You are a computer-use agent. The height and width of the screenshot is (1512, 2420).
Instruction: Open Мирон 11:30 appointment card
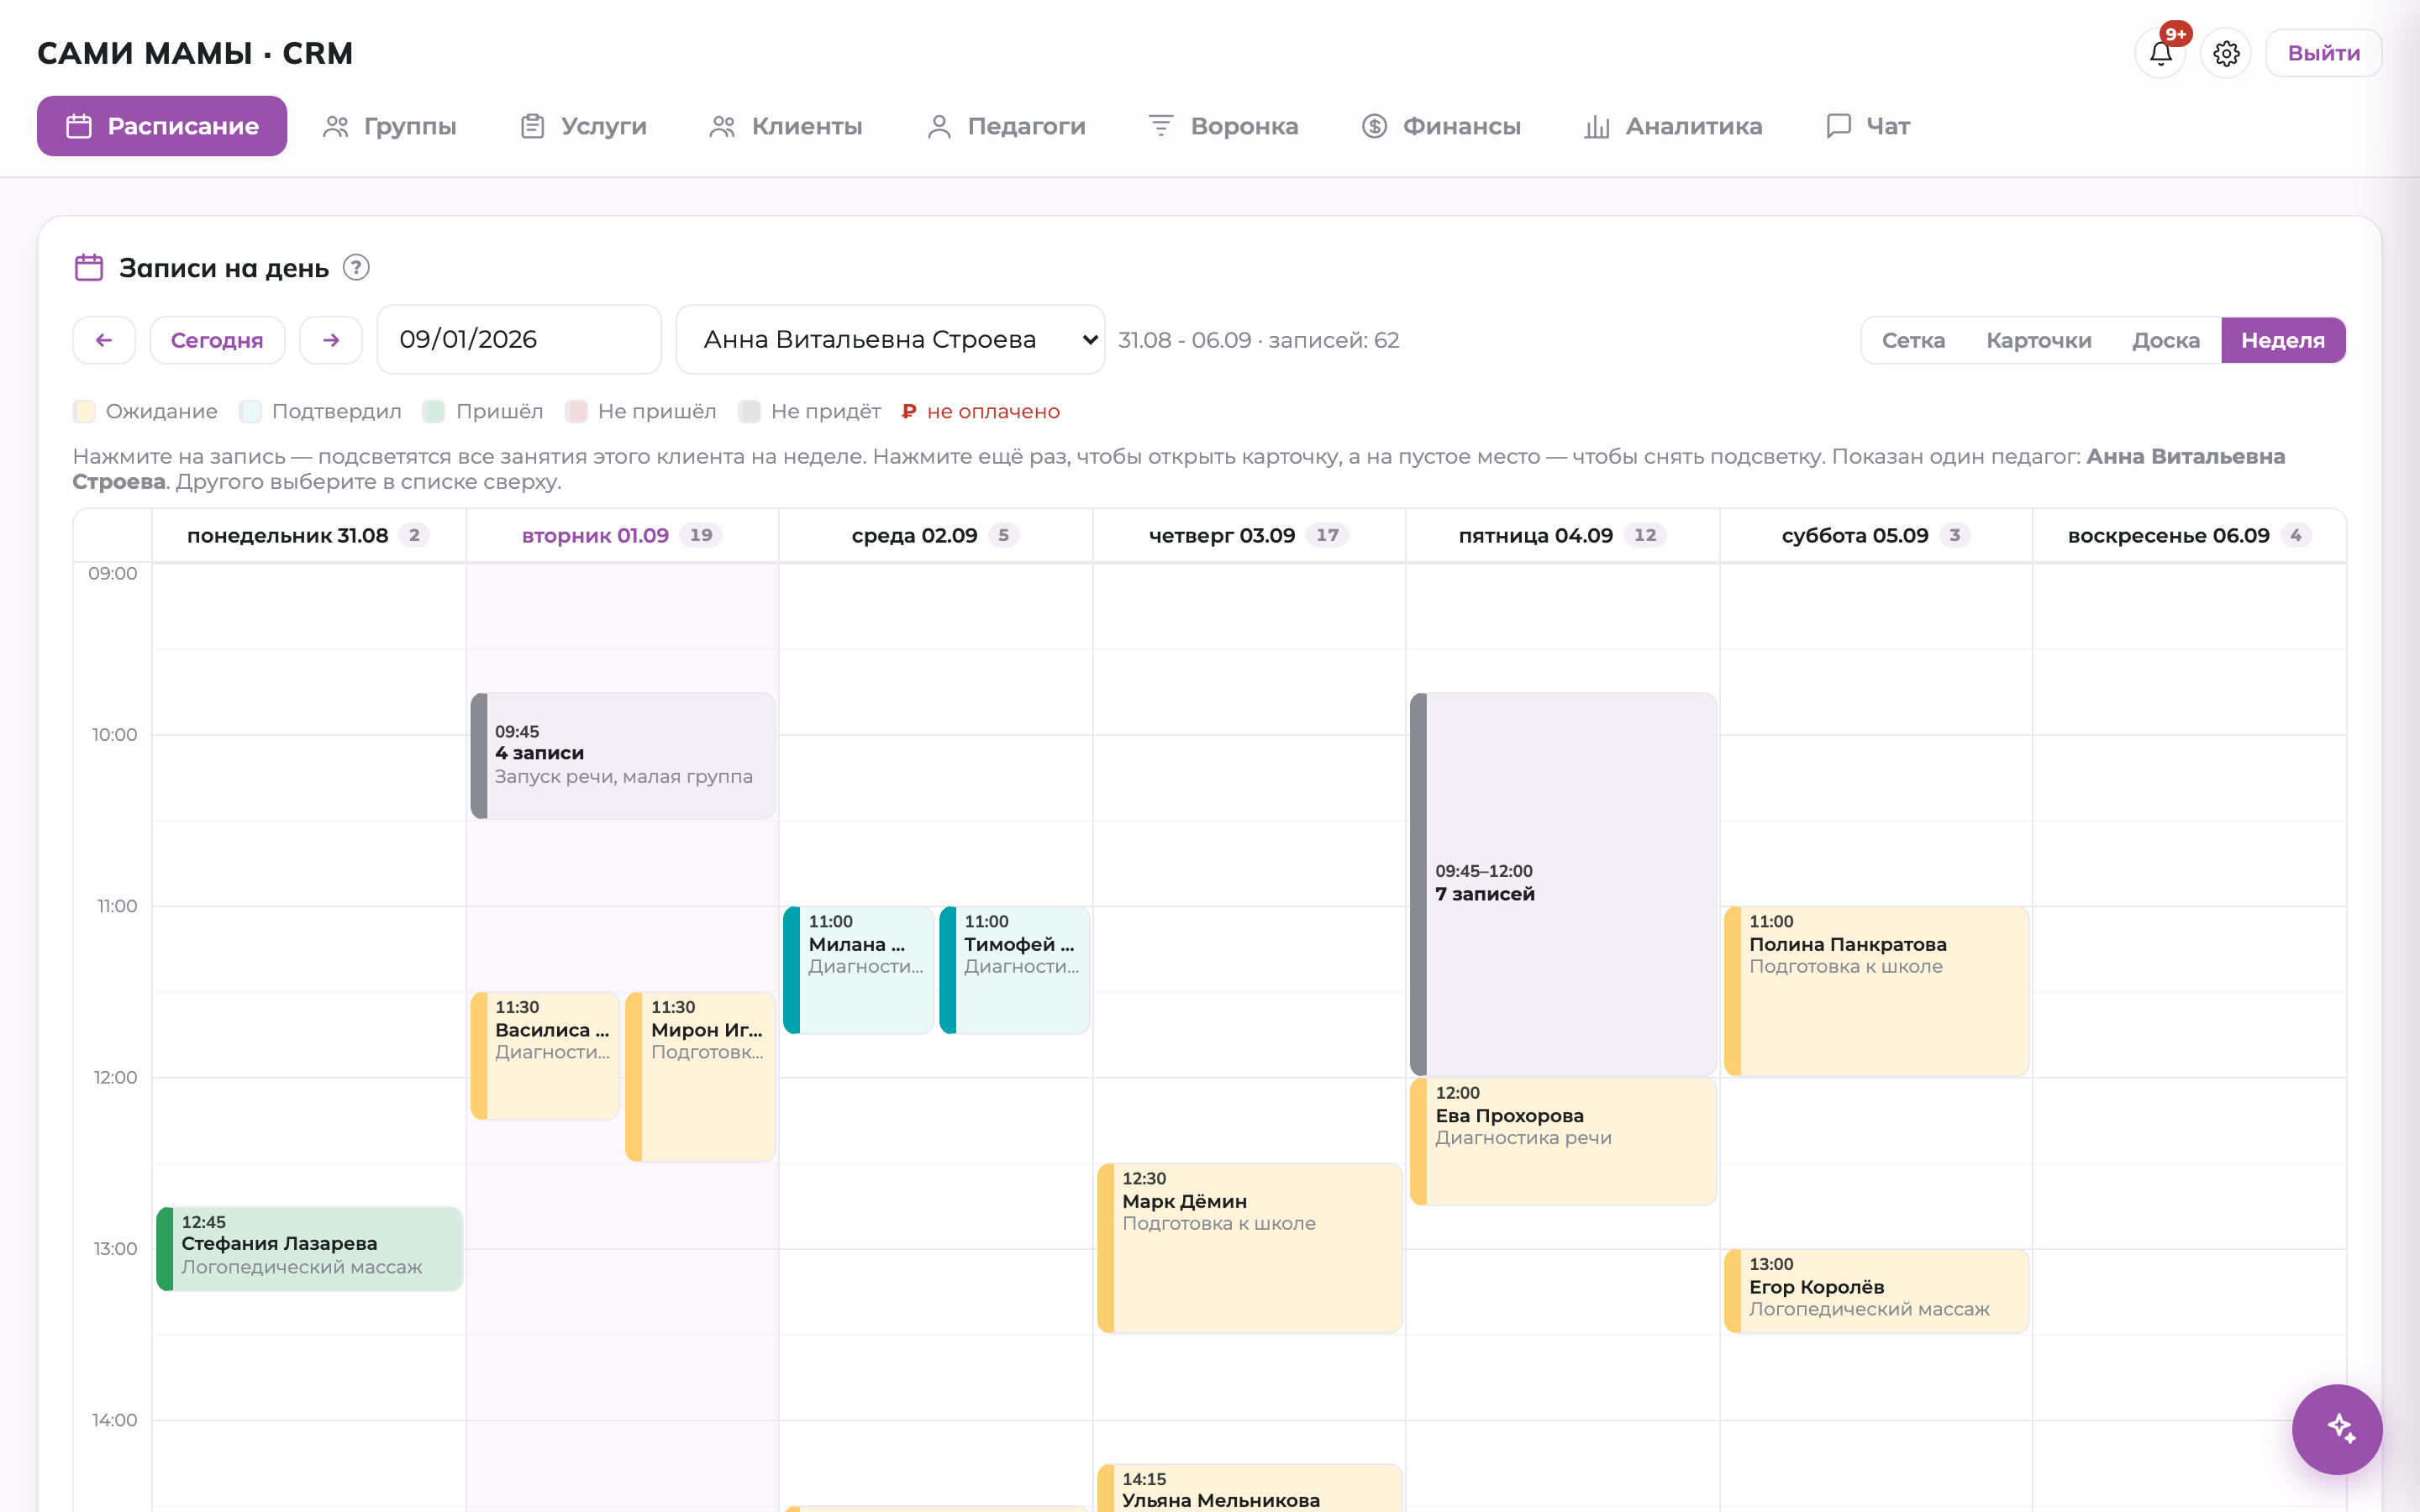(x=700, y=1076)
